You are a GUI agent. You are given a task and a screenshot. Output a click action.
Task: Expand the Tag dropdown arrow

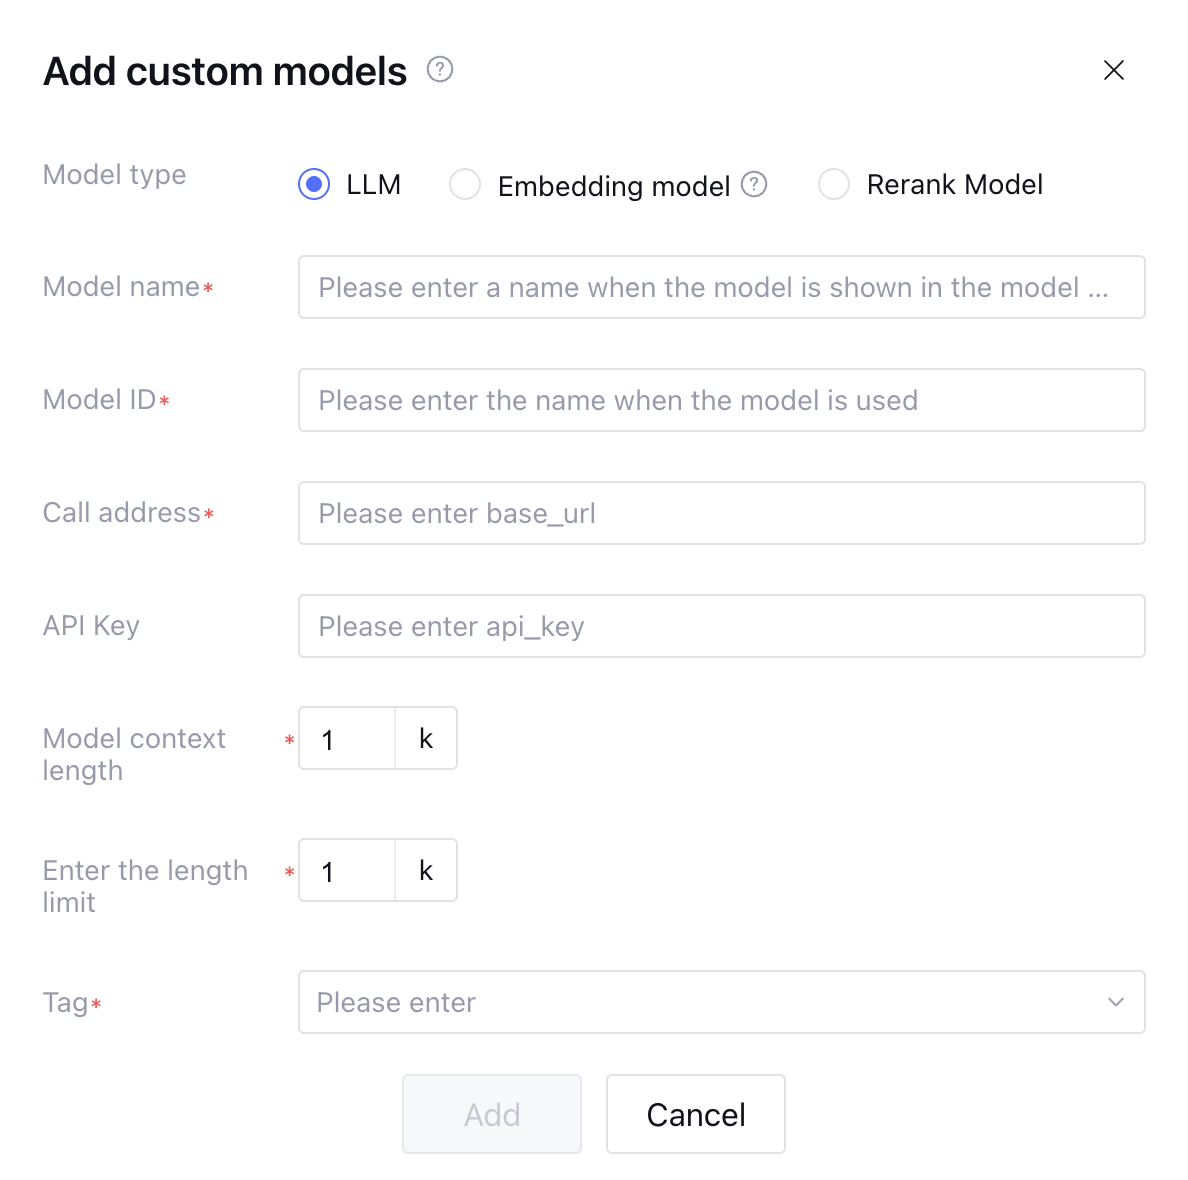[x=1116, y=1002]
